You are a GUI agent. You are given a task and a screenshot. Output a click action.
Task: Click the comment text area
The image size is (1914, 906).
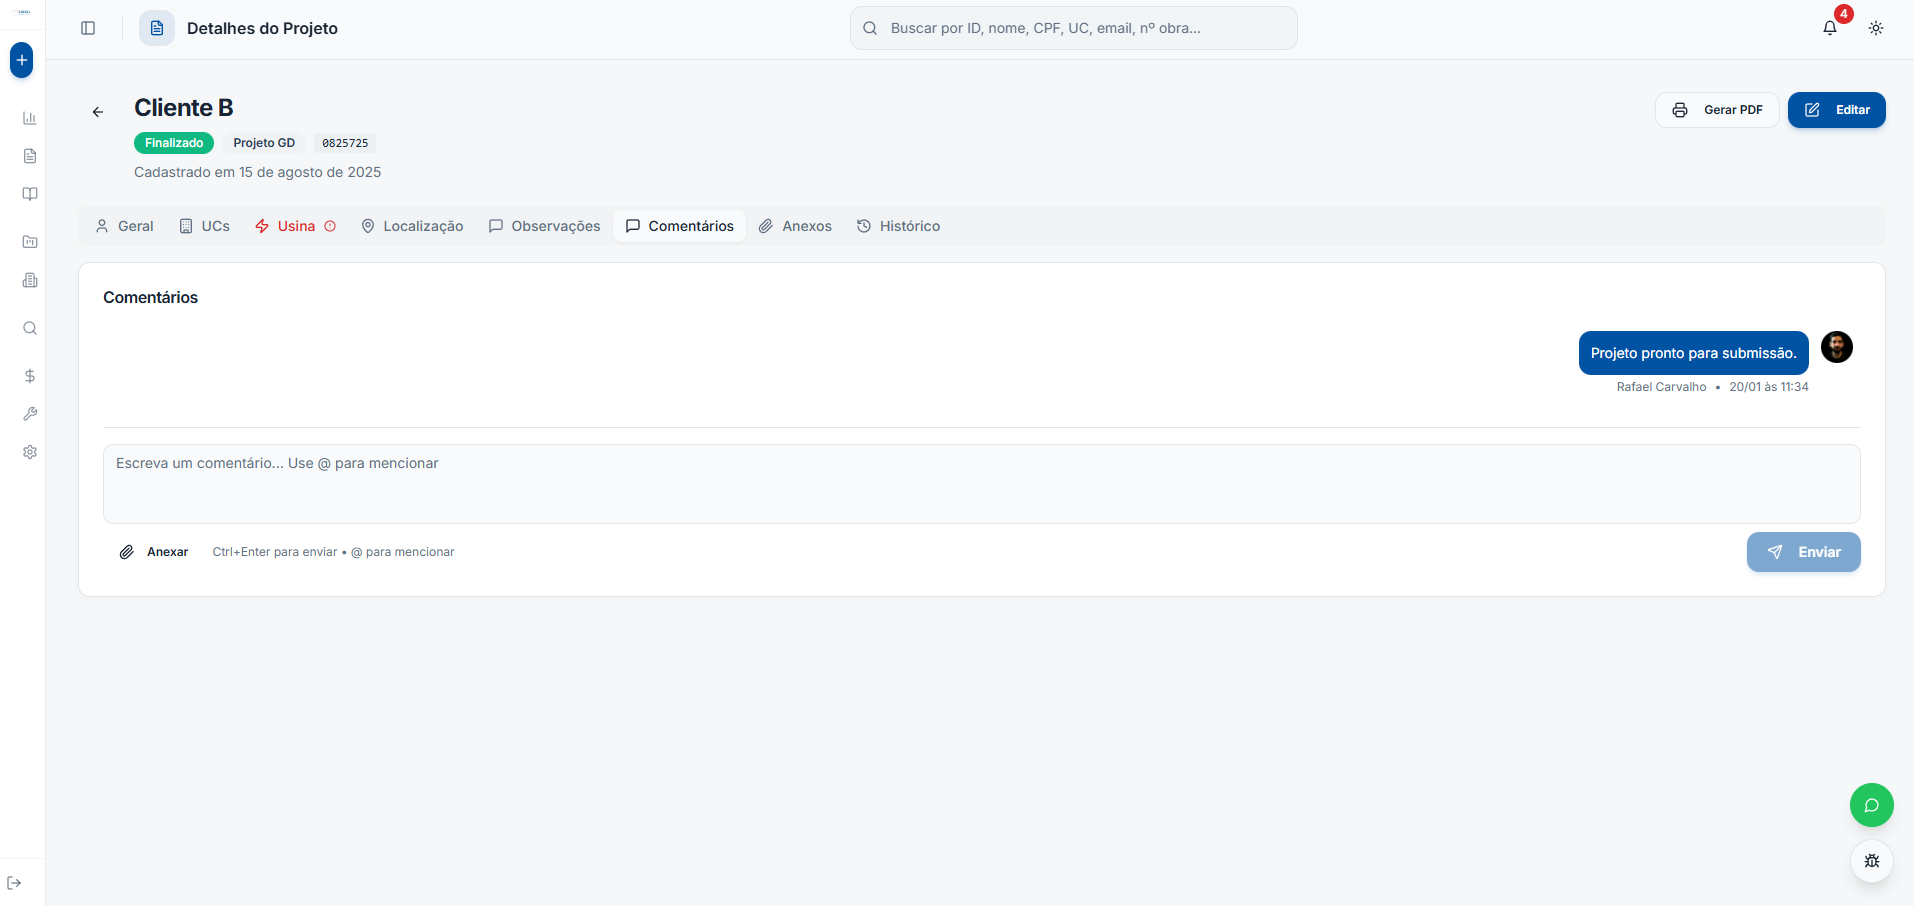click(x=981, y=484)
